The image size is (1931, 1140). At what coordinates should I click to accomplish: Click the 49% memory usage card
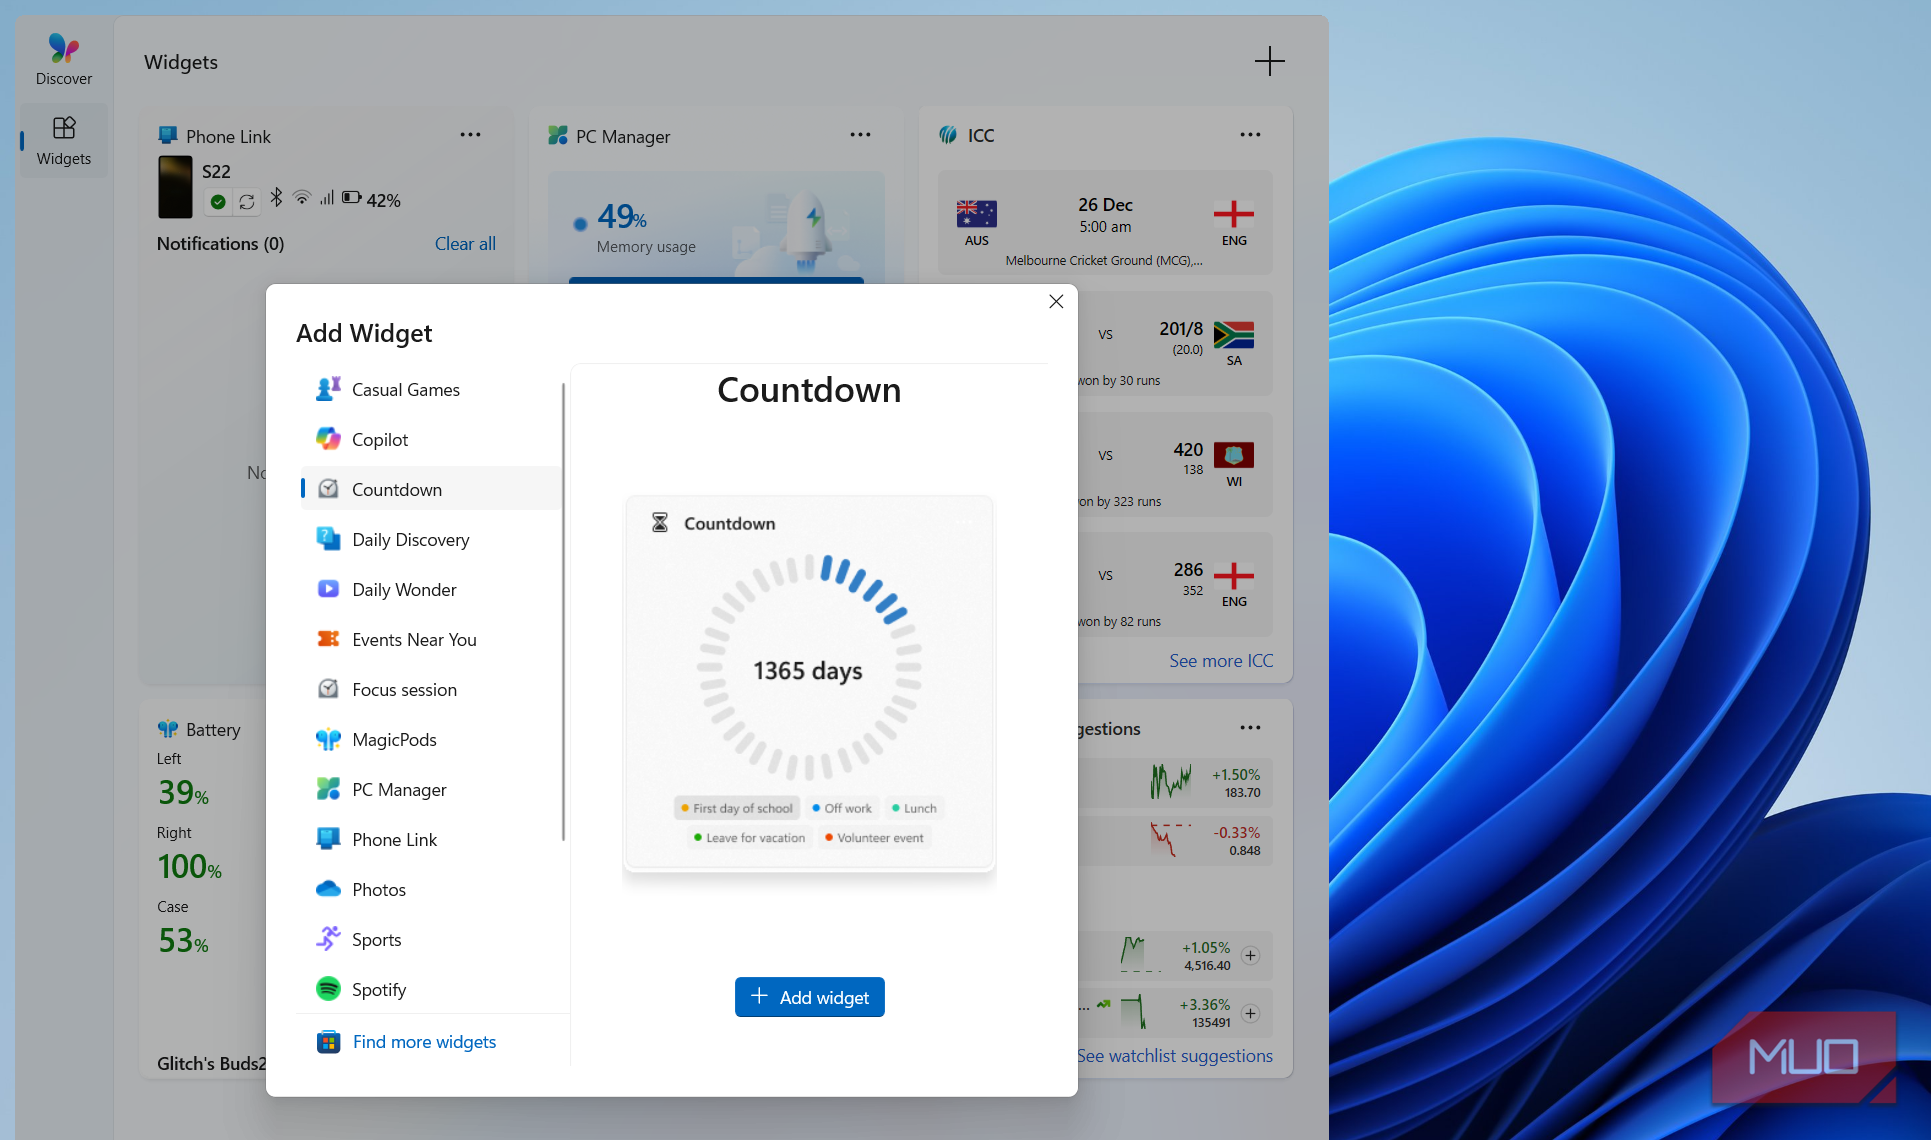point(716,227)
